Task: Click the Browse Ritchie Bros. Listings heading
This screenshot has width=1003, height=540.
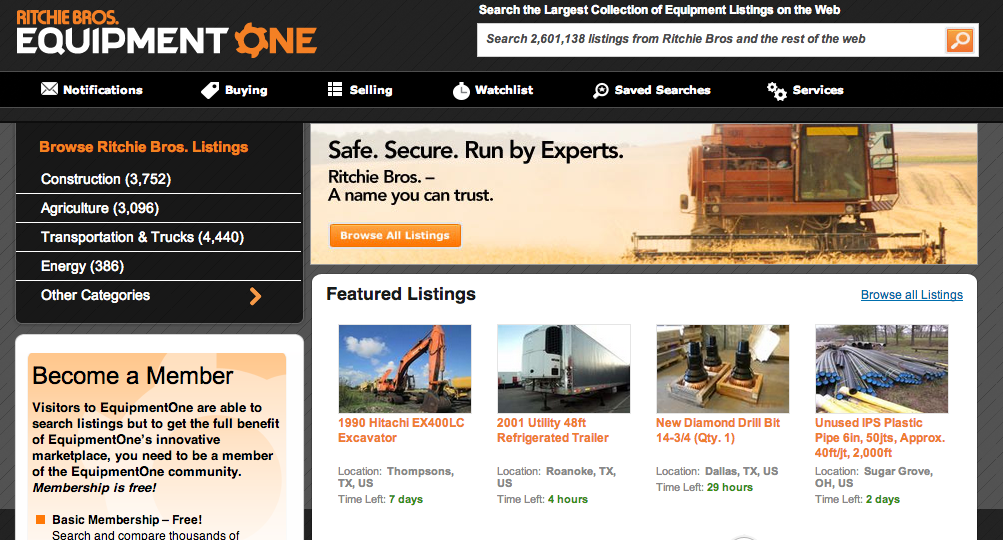Action: [144, 147]
